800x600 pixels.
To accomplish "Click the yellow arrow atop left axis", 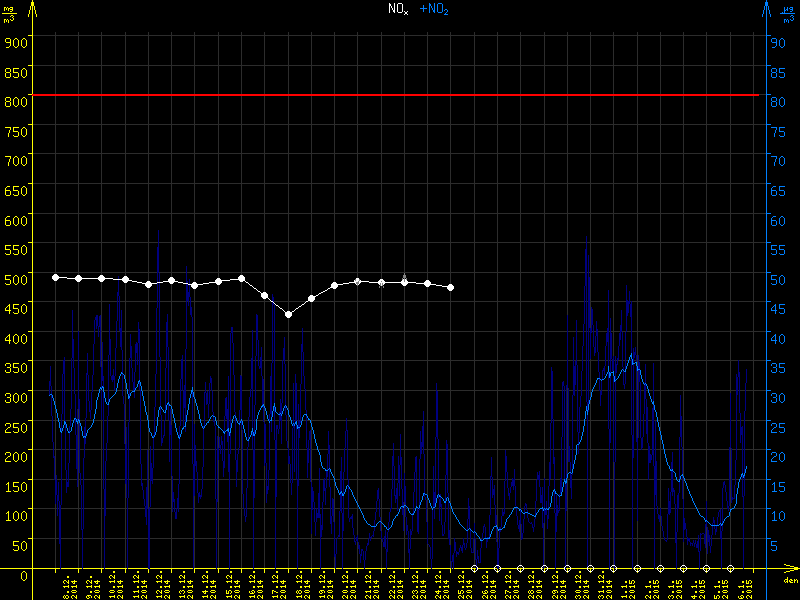I will [32, 8].
